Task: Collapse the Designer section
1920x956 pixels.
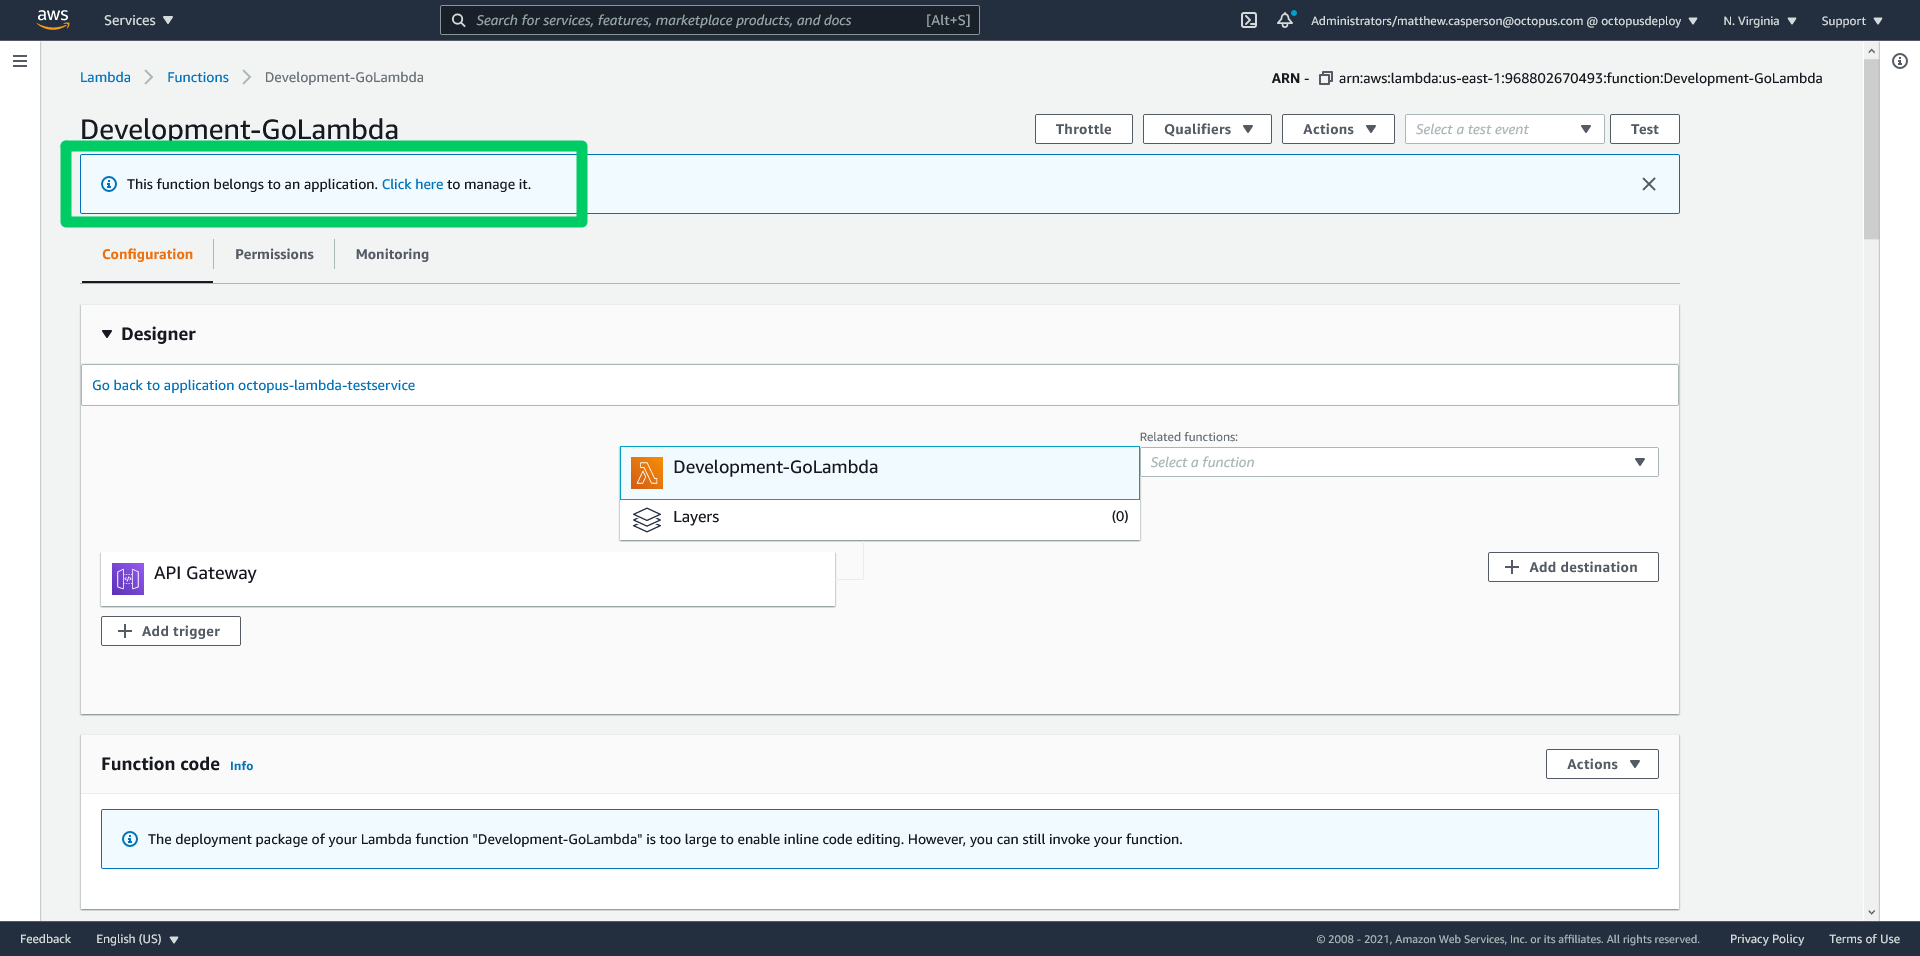Action: 107,334
